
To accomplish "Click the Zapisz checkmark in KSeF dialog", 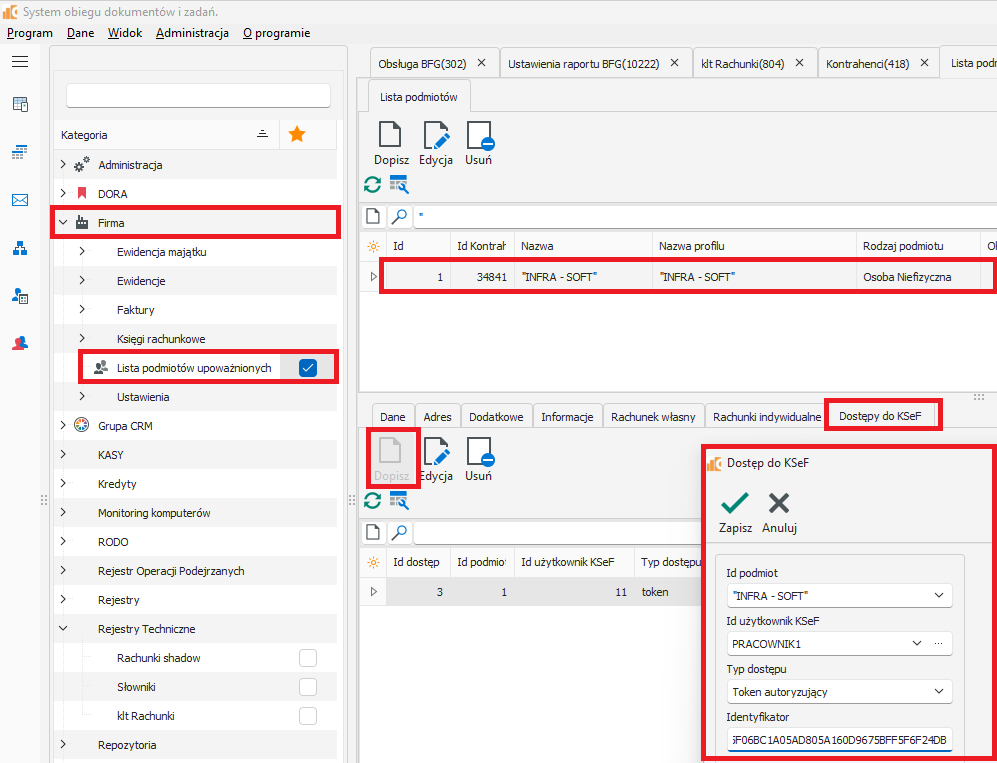I will point(735,503).
